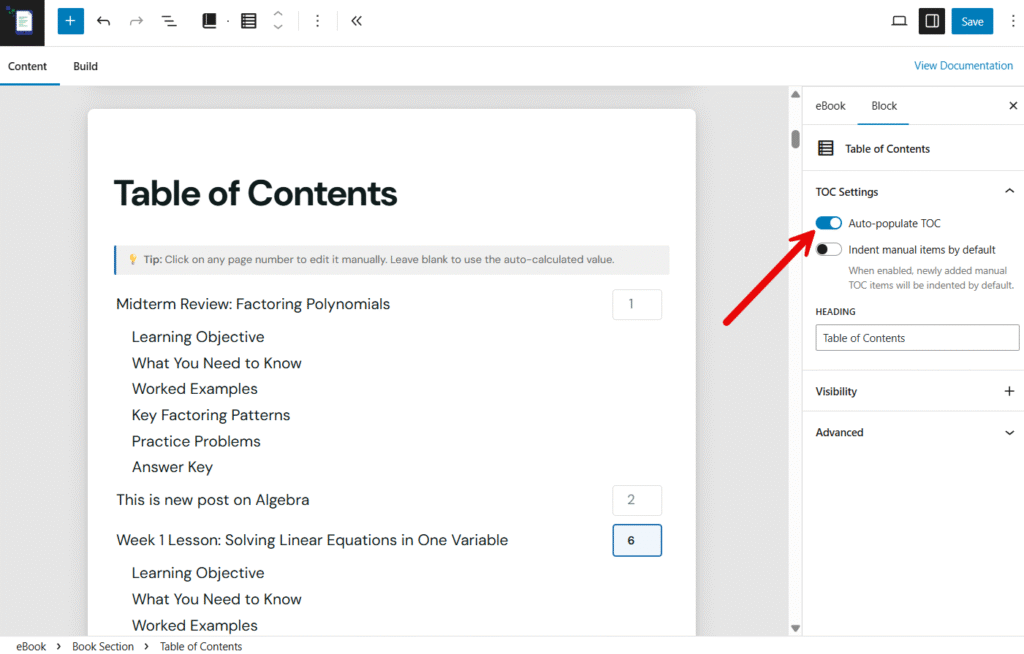Collapse the toolbar with the double-chevron icon
Viewport: 1024px width, 654px height.
[356, 20]
